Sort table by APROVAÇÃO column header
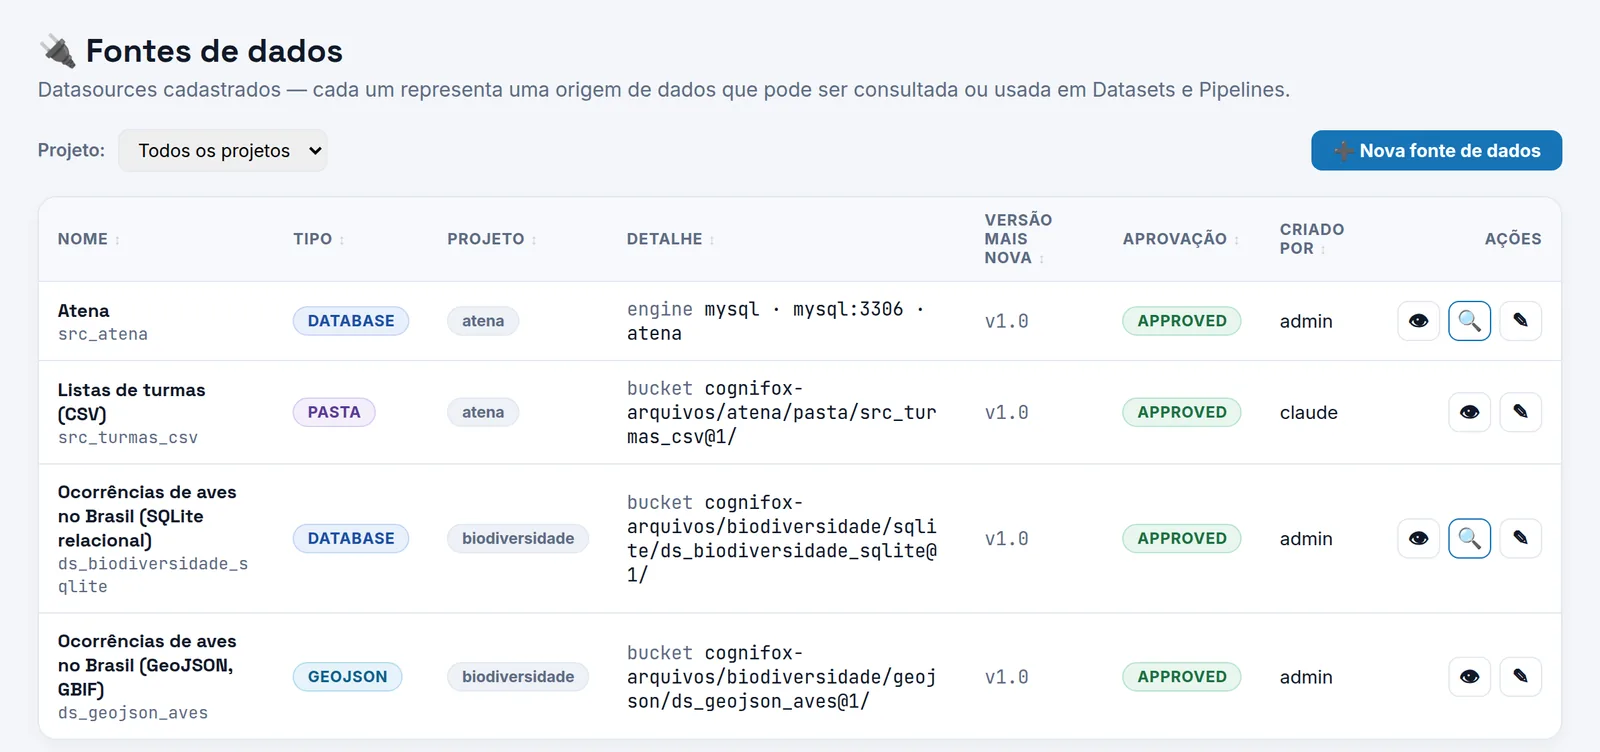This screenshot has width=1600, height=752. pyautogui.click(x=1180, y=239)
